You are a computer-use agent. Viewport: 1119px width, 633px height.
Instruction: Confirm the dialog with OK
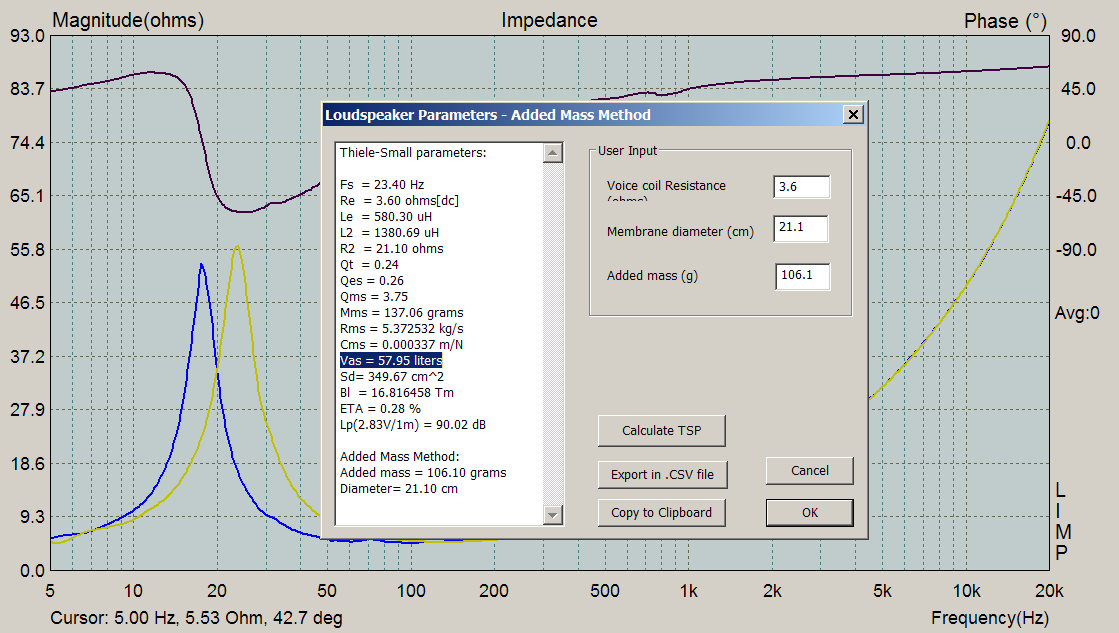tap(809, 512)
